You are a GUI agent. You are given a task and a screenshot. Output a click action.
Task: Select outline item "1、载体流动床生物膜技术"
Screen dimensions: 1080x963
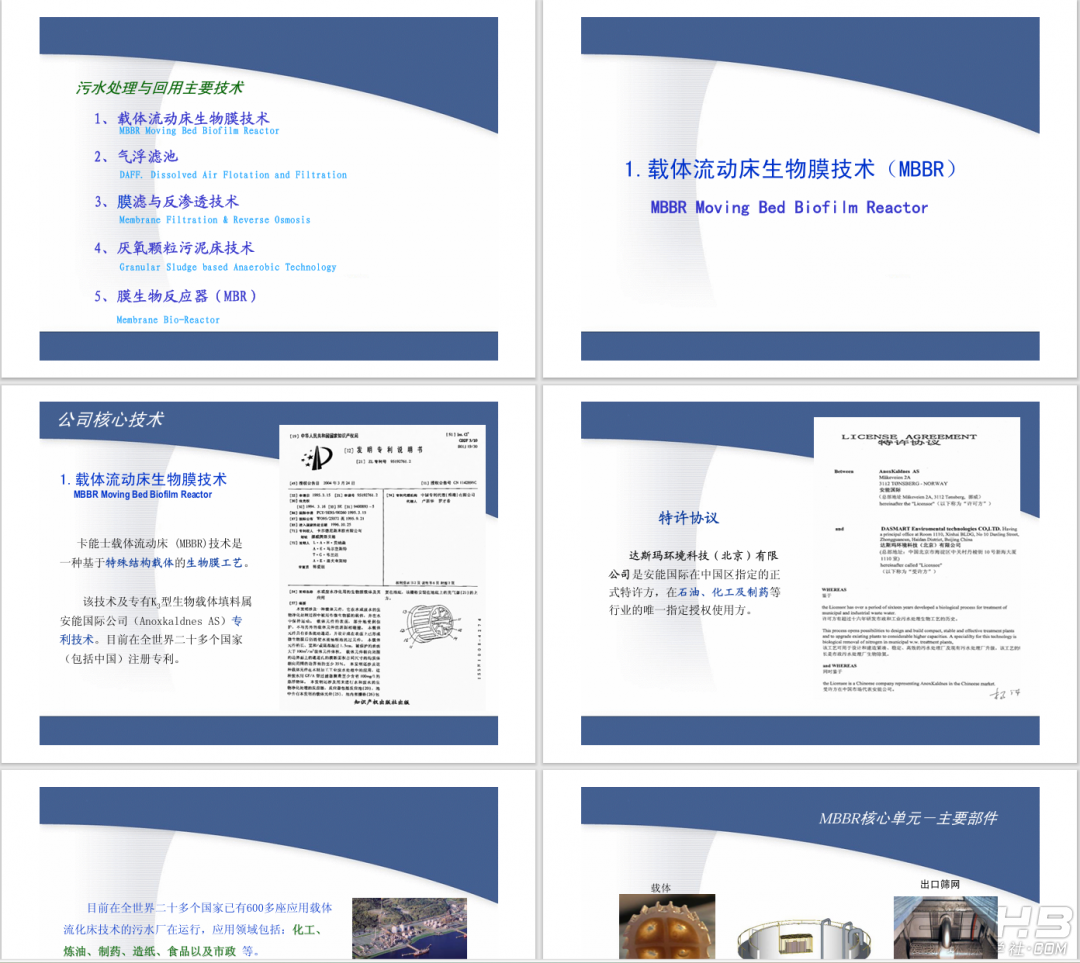coord(181,118)
